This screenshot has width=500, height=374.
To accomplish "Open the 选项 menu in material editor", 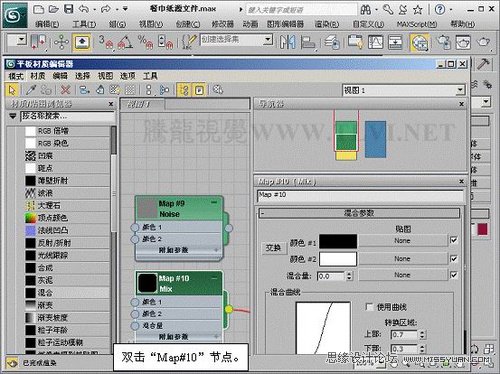I will [x=128, y=76].
